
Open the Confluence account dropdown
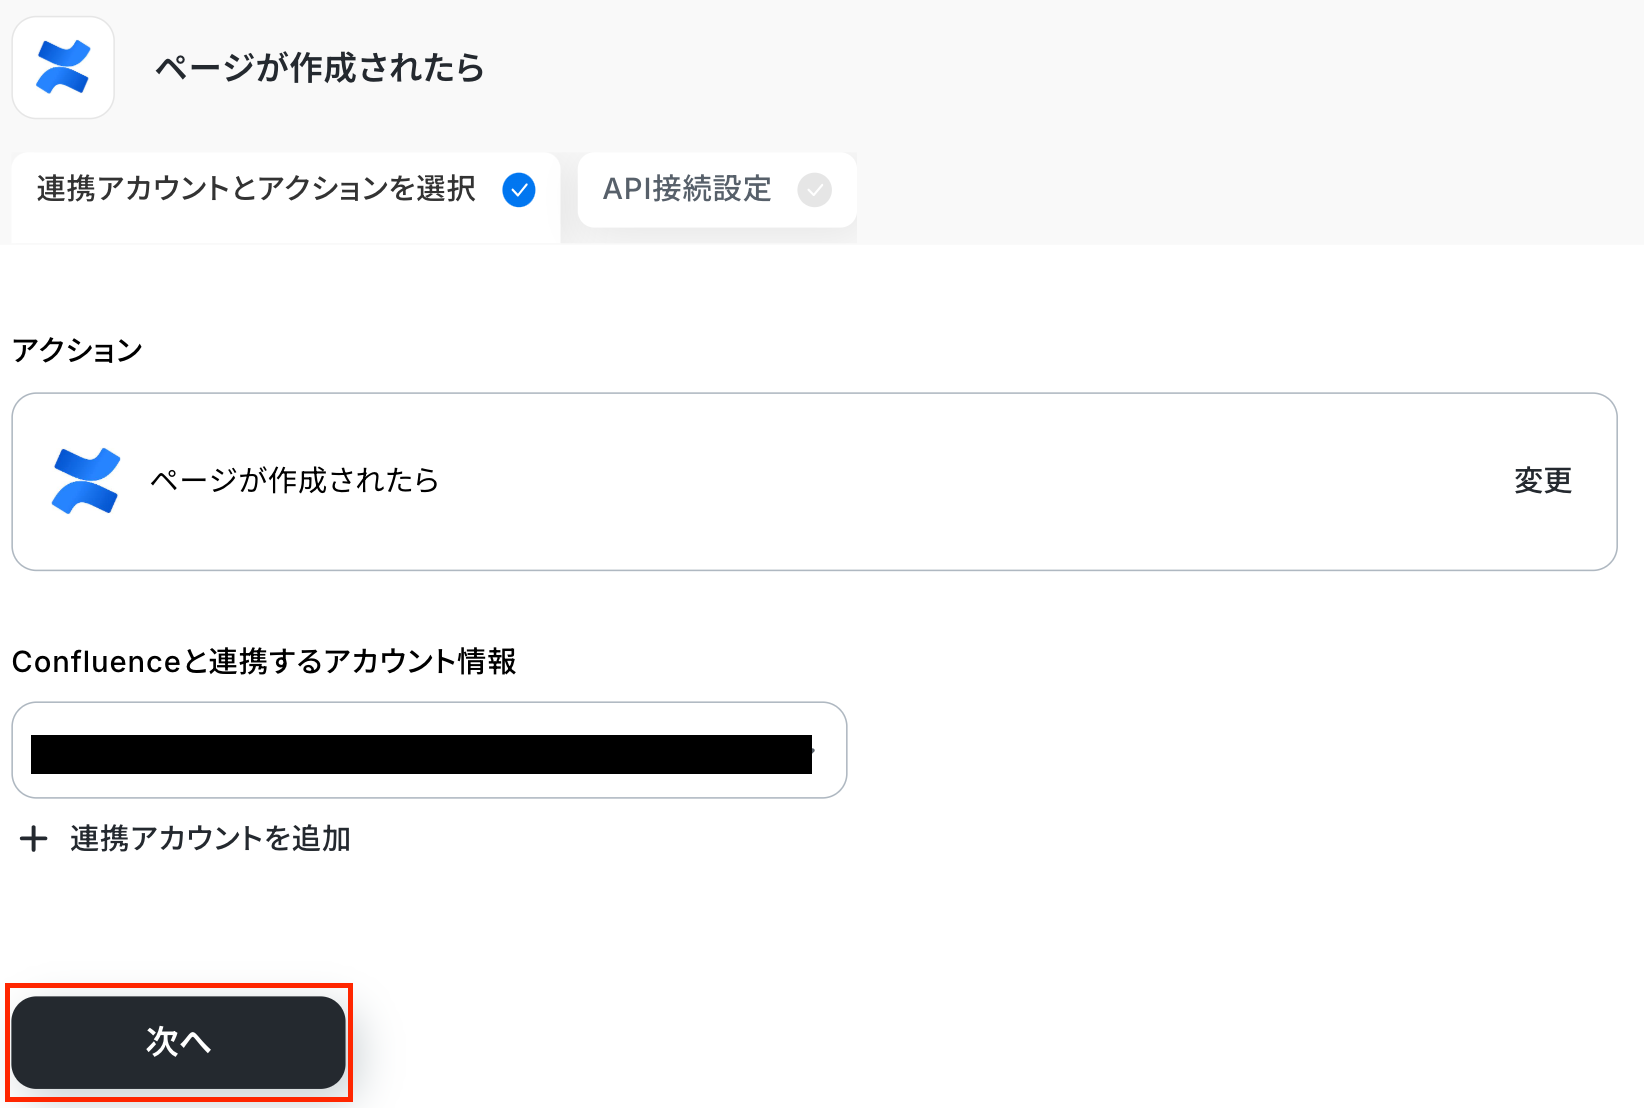pyautogui.click(x=429, y=750)
